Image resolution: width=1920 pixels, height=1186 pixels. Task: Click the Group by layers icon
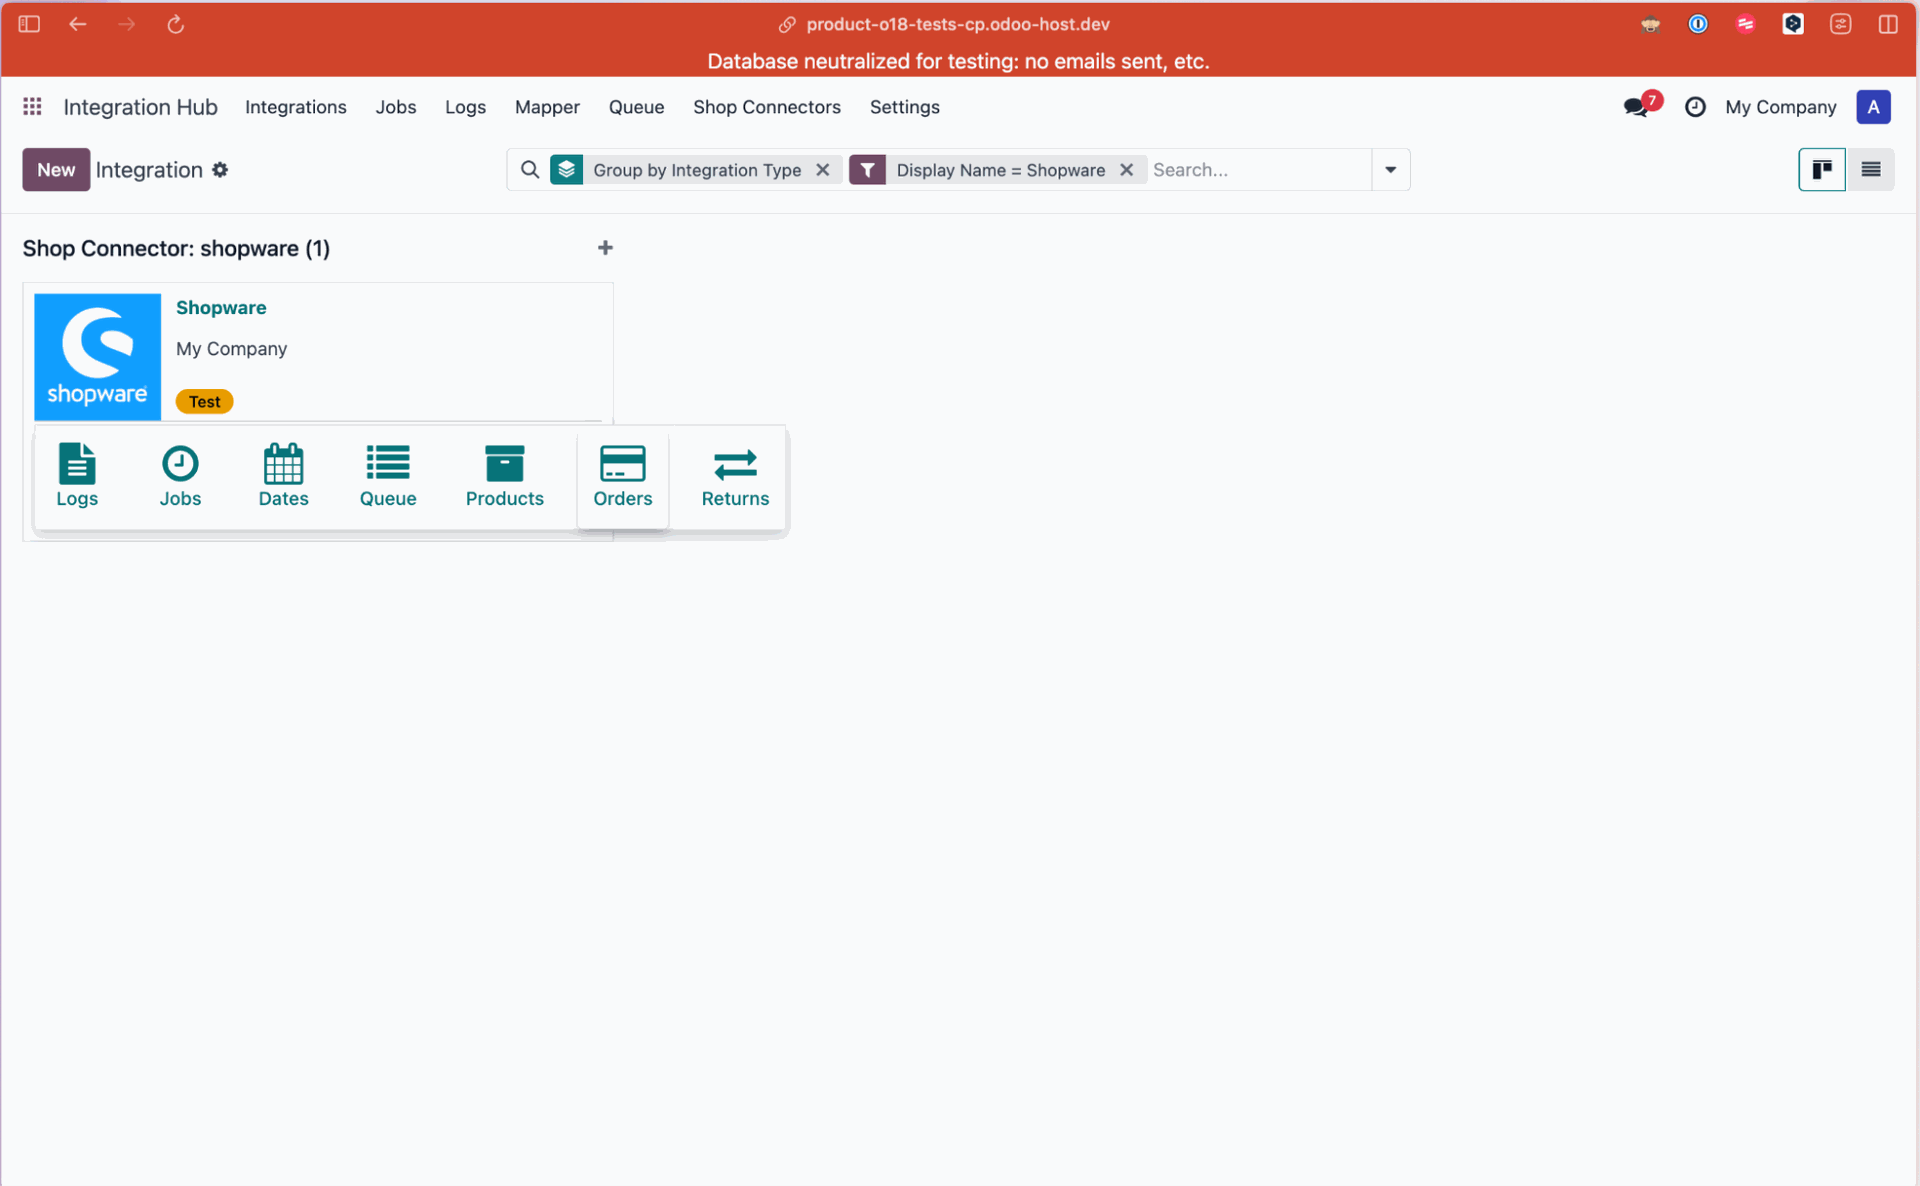pyautogui.click(x=566, y=170)
